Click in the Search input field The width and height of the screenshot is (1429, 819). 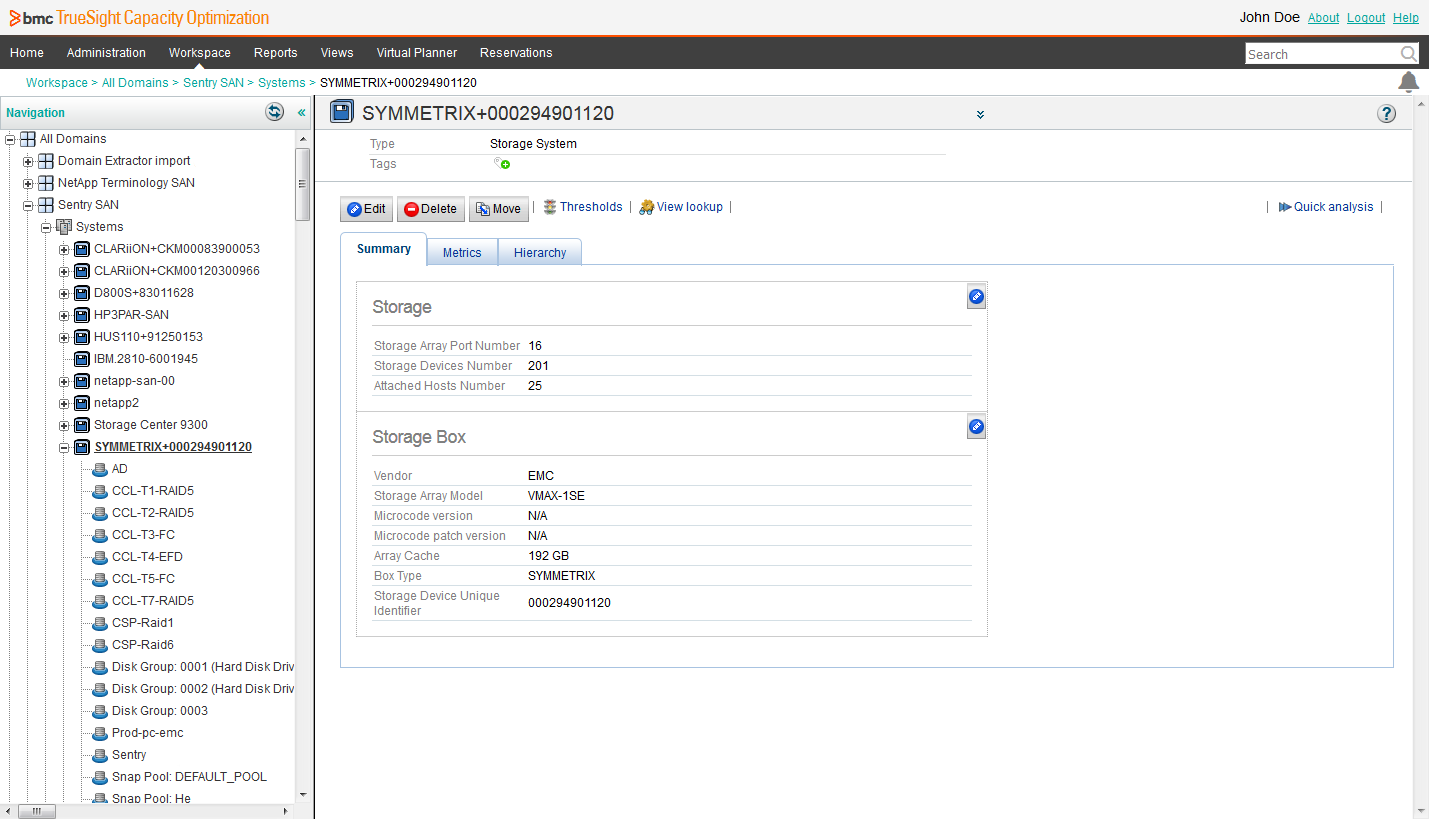[x=1322, y=54]
